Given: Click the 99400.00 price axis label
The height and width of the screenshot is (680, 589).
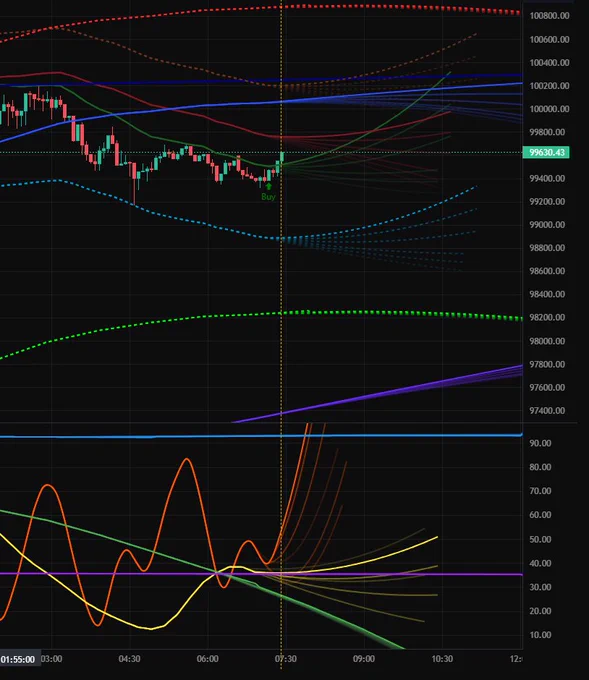Looking at the screenshot, I should click(x=549, y=178).
